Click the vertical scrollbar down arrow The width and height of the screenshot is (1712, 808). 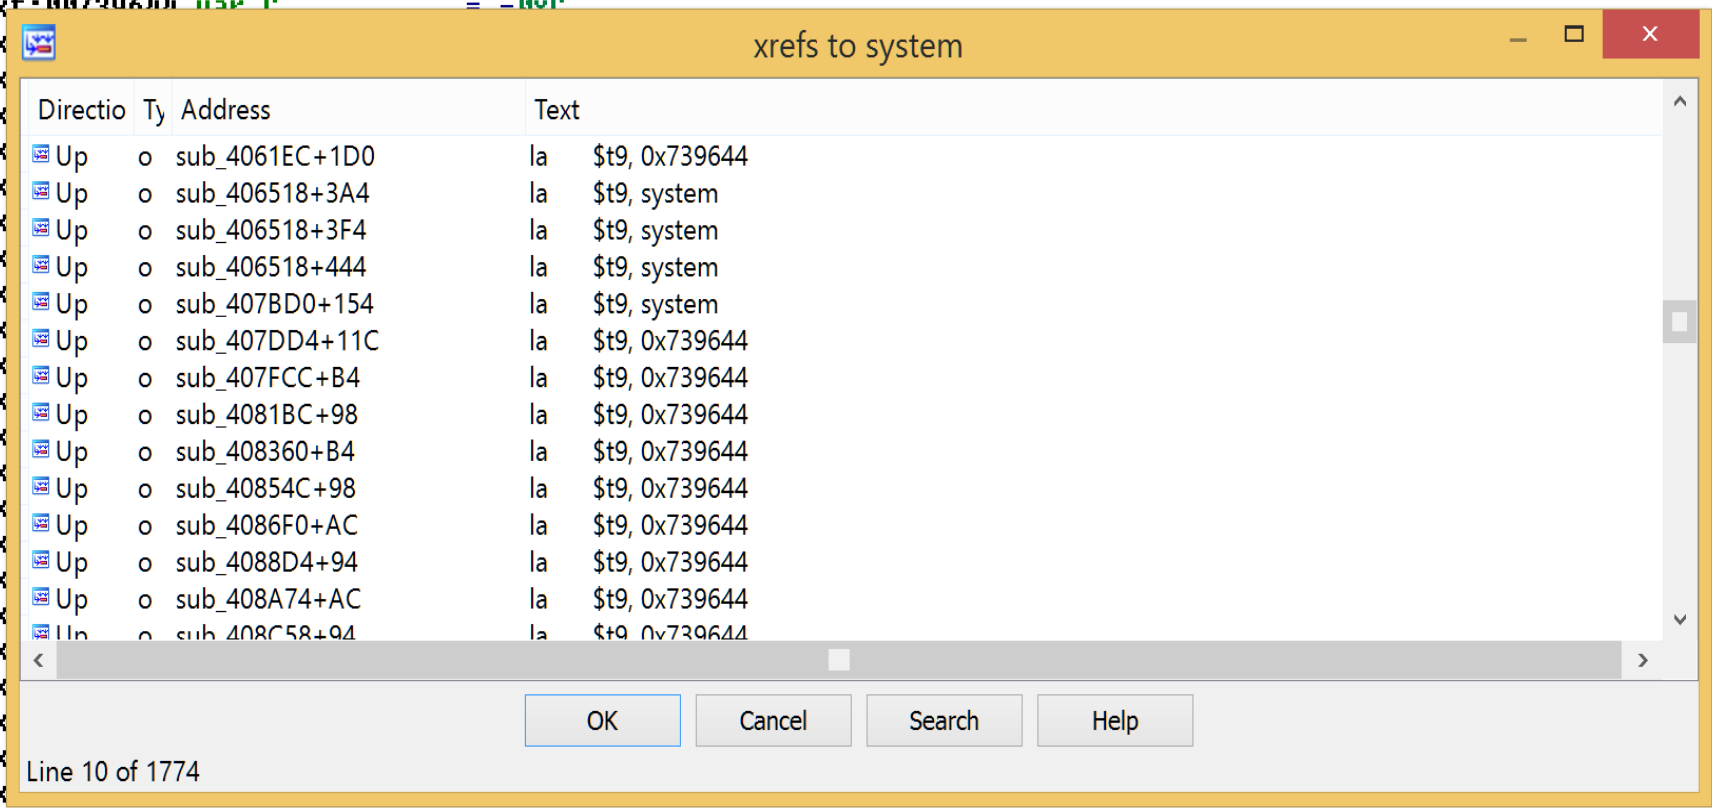1680,620
